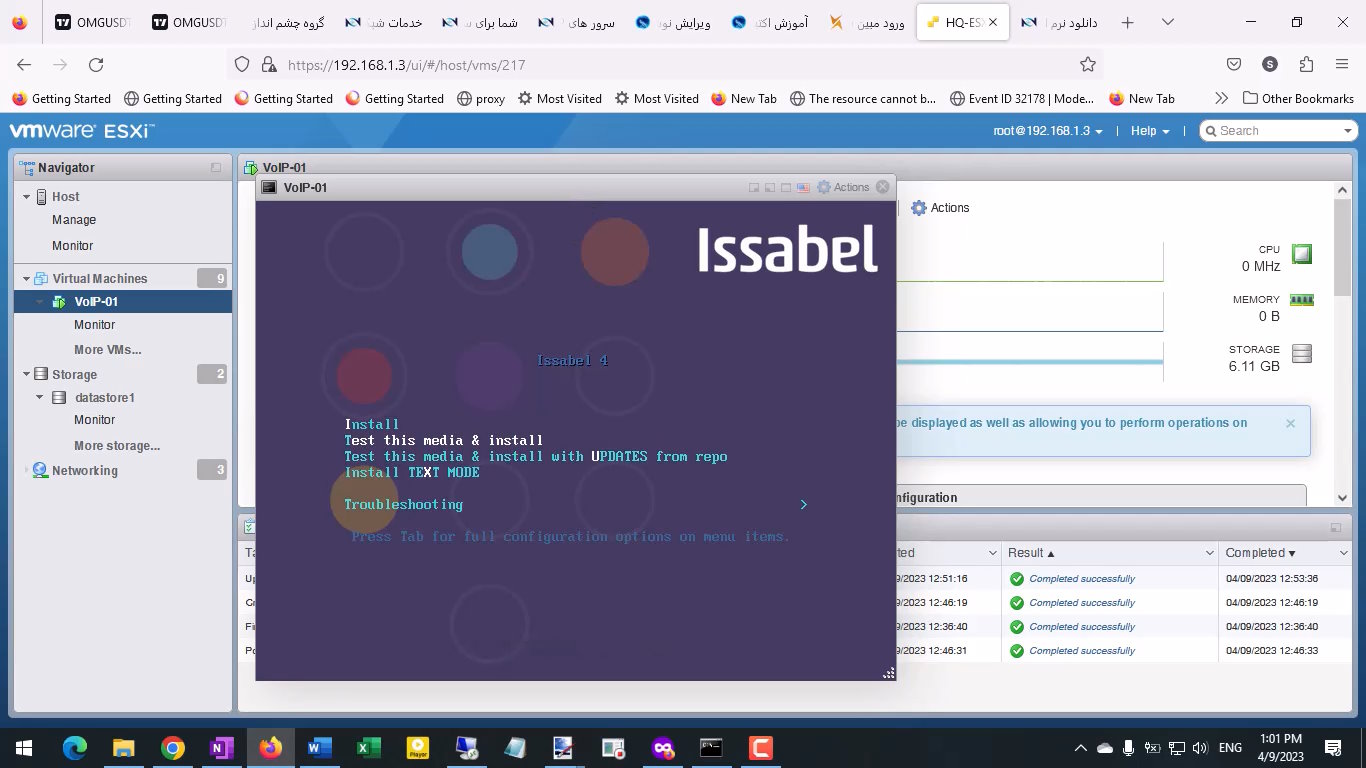Minimize the Navigator panel via its corner icon
The height and width of the screenshot is (768, 1366).
216,168
